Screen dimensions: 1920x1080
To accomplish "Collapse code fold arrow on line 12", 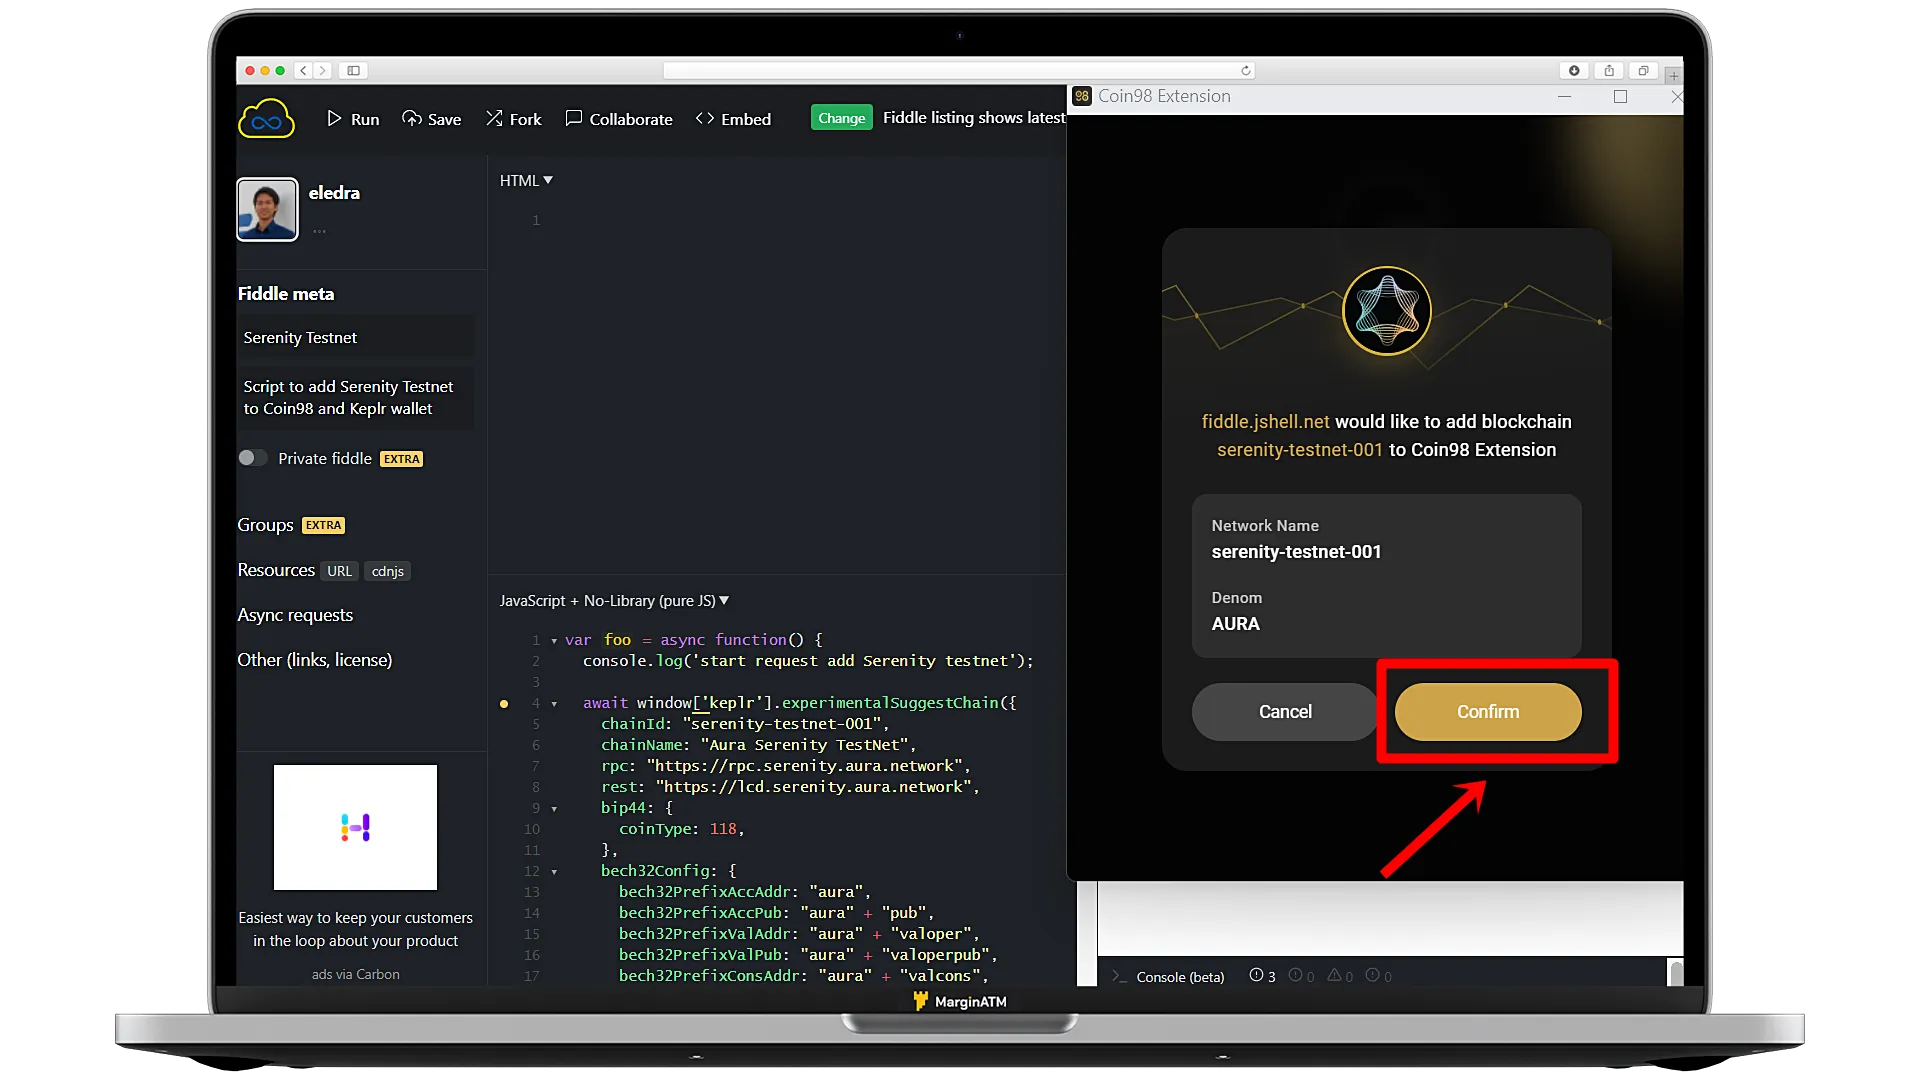I will tap(554, 872).
